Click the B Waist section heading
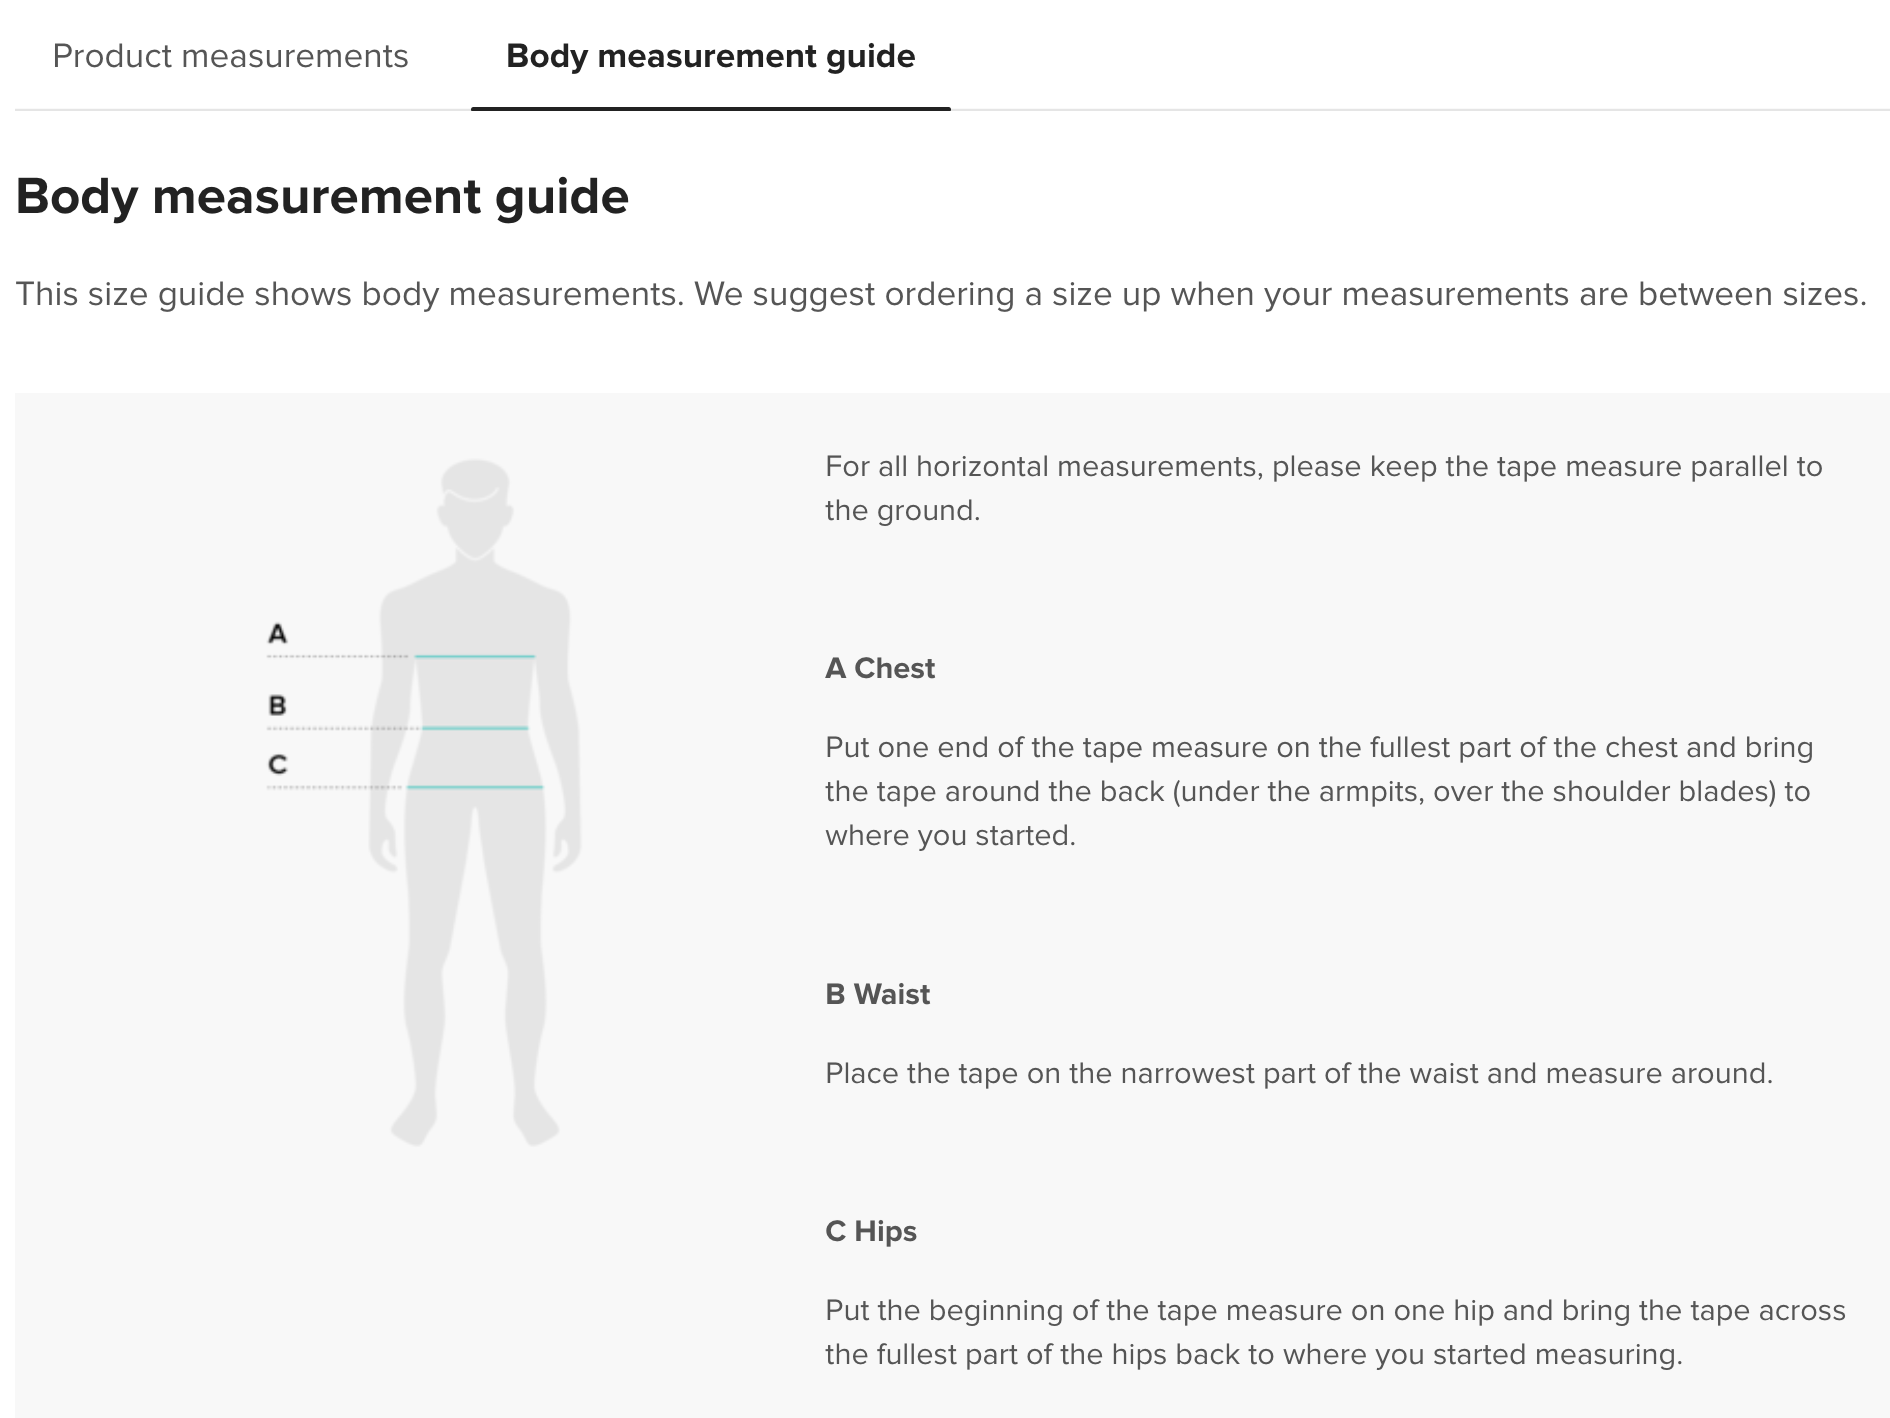Image resolution: width=1890 pixels, height=1418 pixels. (877, 994)
